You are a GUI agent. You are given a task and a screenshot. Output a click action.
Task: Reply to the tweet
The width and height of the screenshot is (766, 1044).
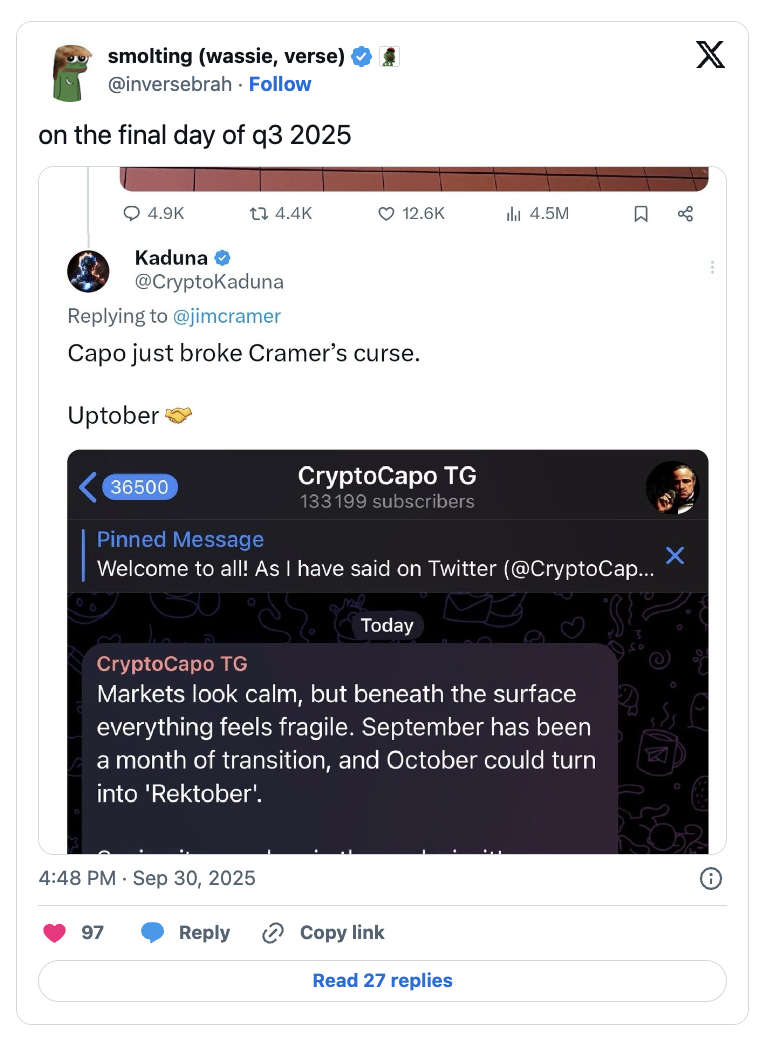point(185,933)
